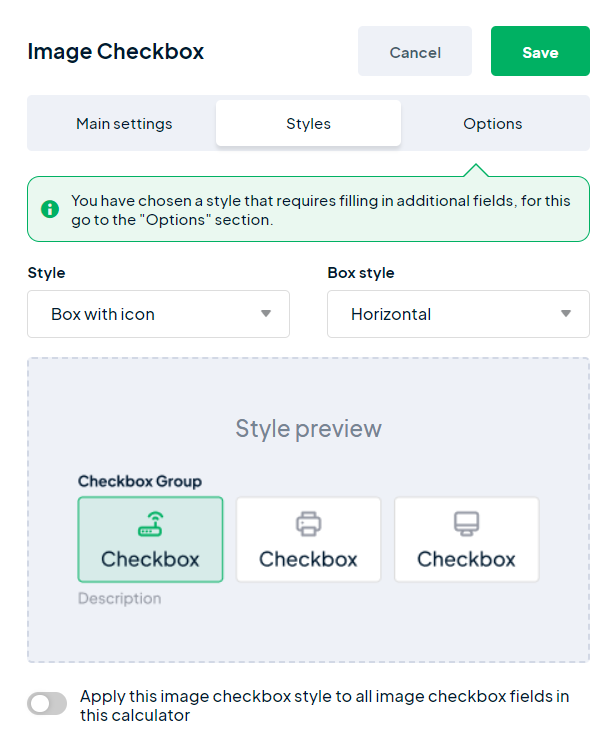Click the monitor icon in preview

(x=467, y=524)
